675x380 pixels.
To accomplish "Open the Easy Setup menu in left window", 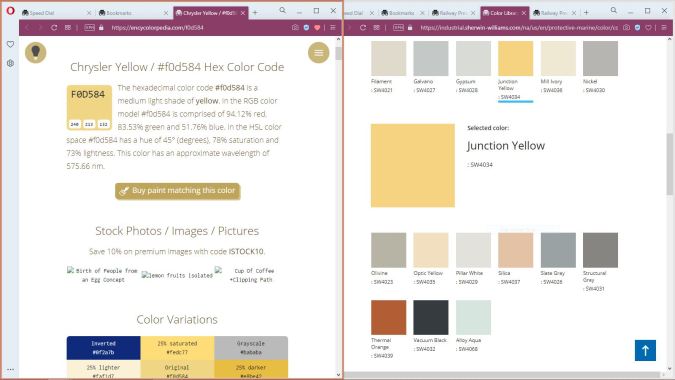I will click(333, 28).
